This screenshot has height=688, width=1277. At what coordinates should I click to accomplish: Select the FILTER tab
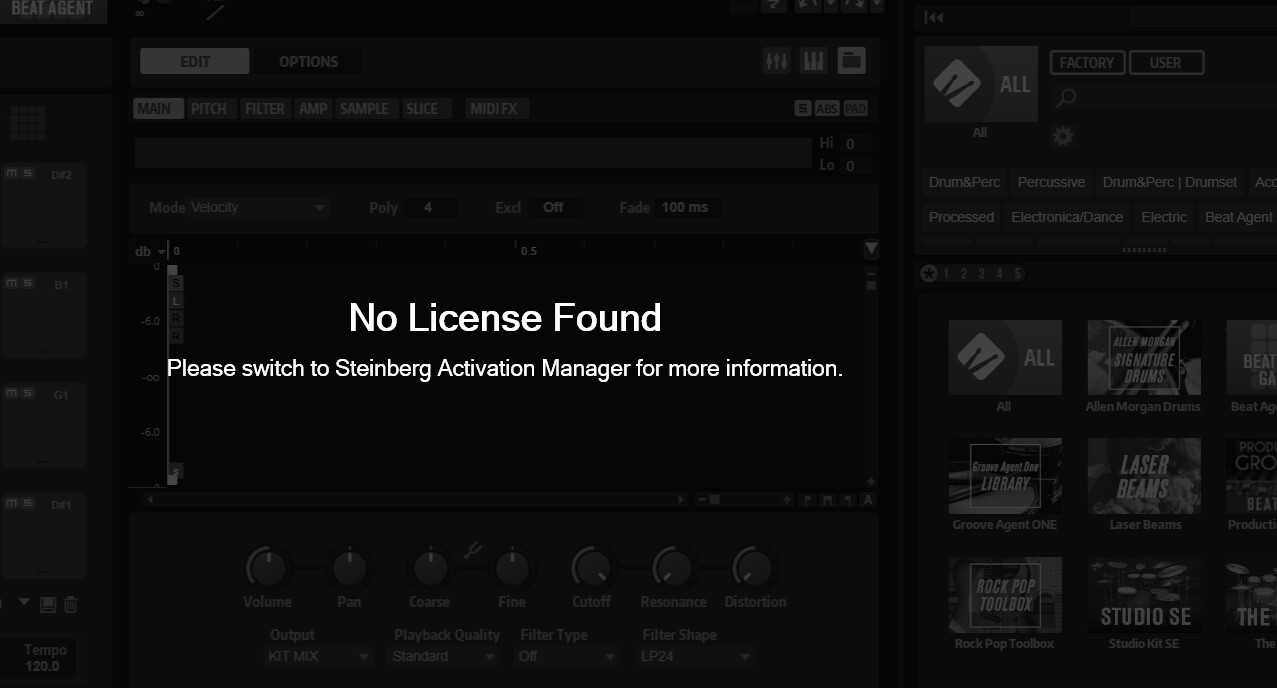tap(265, 109)
